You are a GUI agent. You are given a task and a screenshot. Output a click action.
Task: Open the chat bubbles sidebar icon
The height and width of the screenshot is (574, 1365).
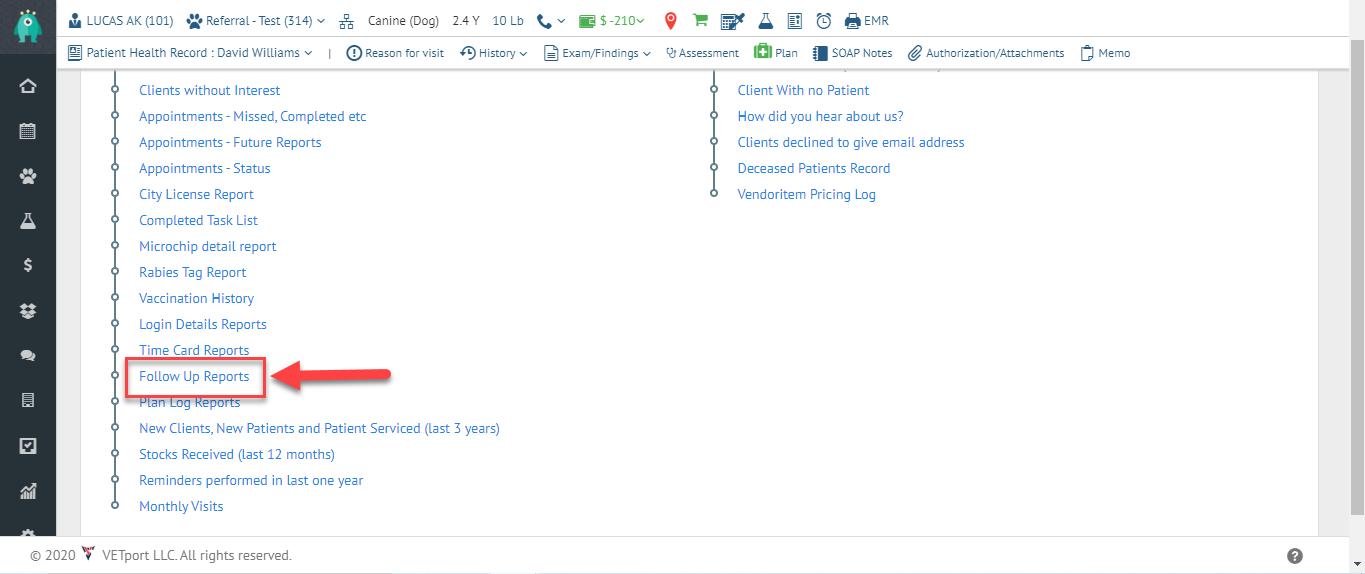(28, 356)
